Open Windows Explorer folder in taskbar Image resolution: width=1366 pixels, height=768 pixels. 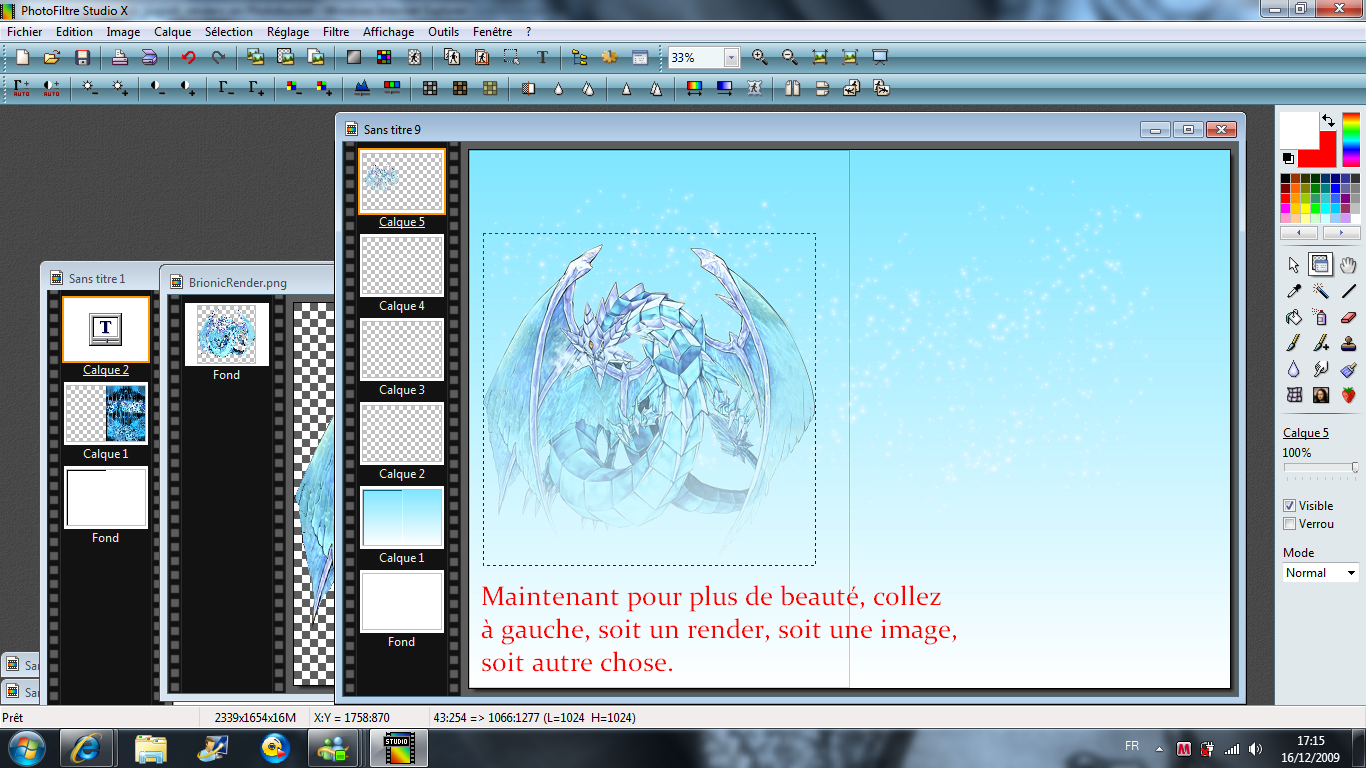(151, 747)
